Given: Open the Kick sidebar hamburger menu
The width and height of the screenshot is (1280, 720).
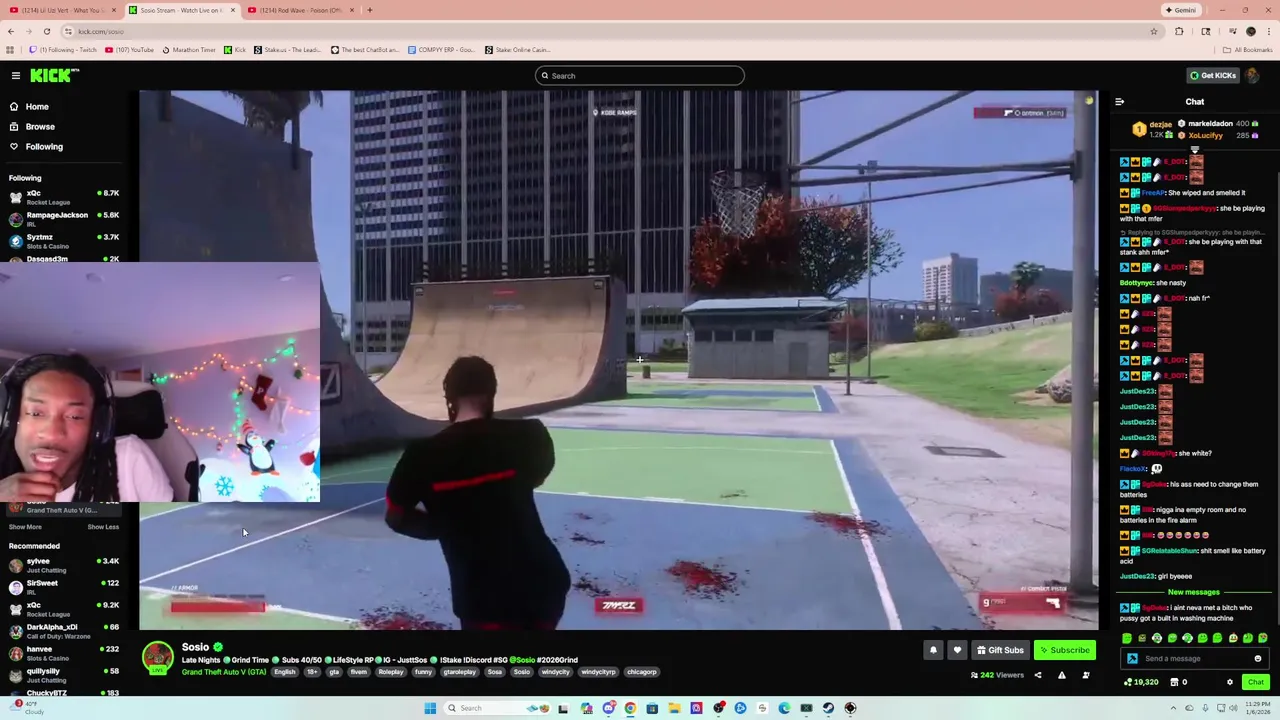Looking at the screenshot, I should click(16, 75).
